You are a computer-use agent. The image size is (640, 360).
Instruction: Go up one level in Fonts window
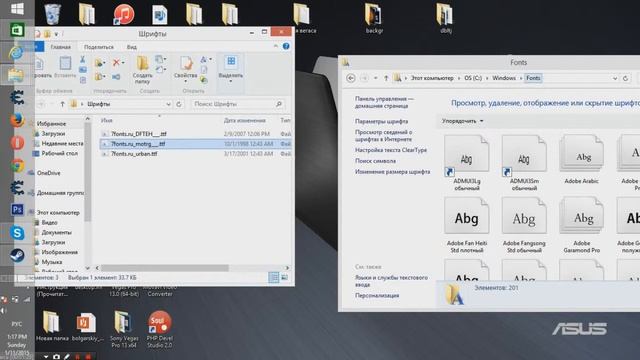(386, 78)
